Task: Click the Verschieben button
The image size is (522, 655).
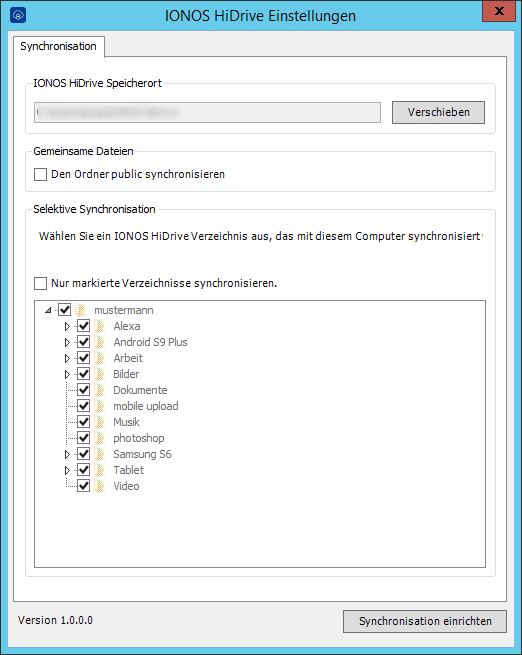Action: tap(438, 112)
